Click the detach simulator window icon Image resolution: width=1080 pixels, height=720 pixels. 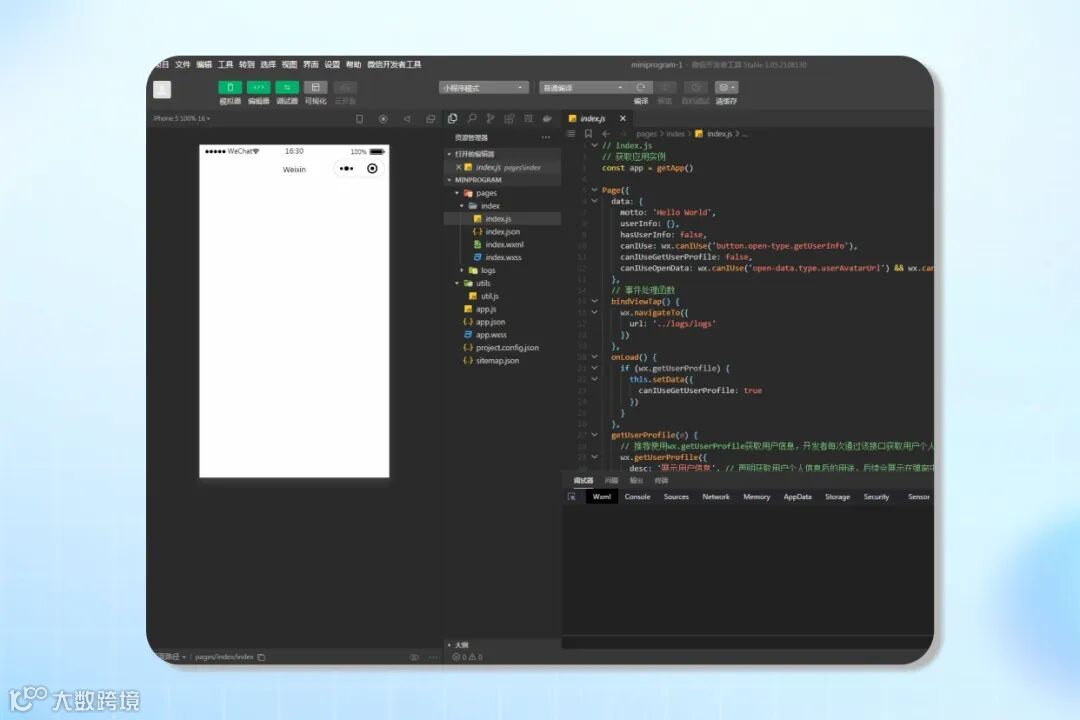(430, 119)
